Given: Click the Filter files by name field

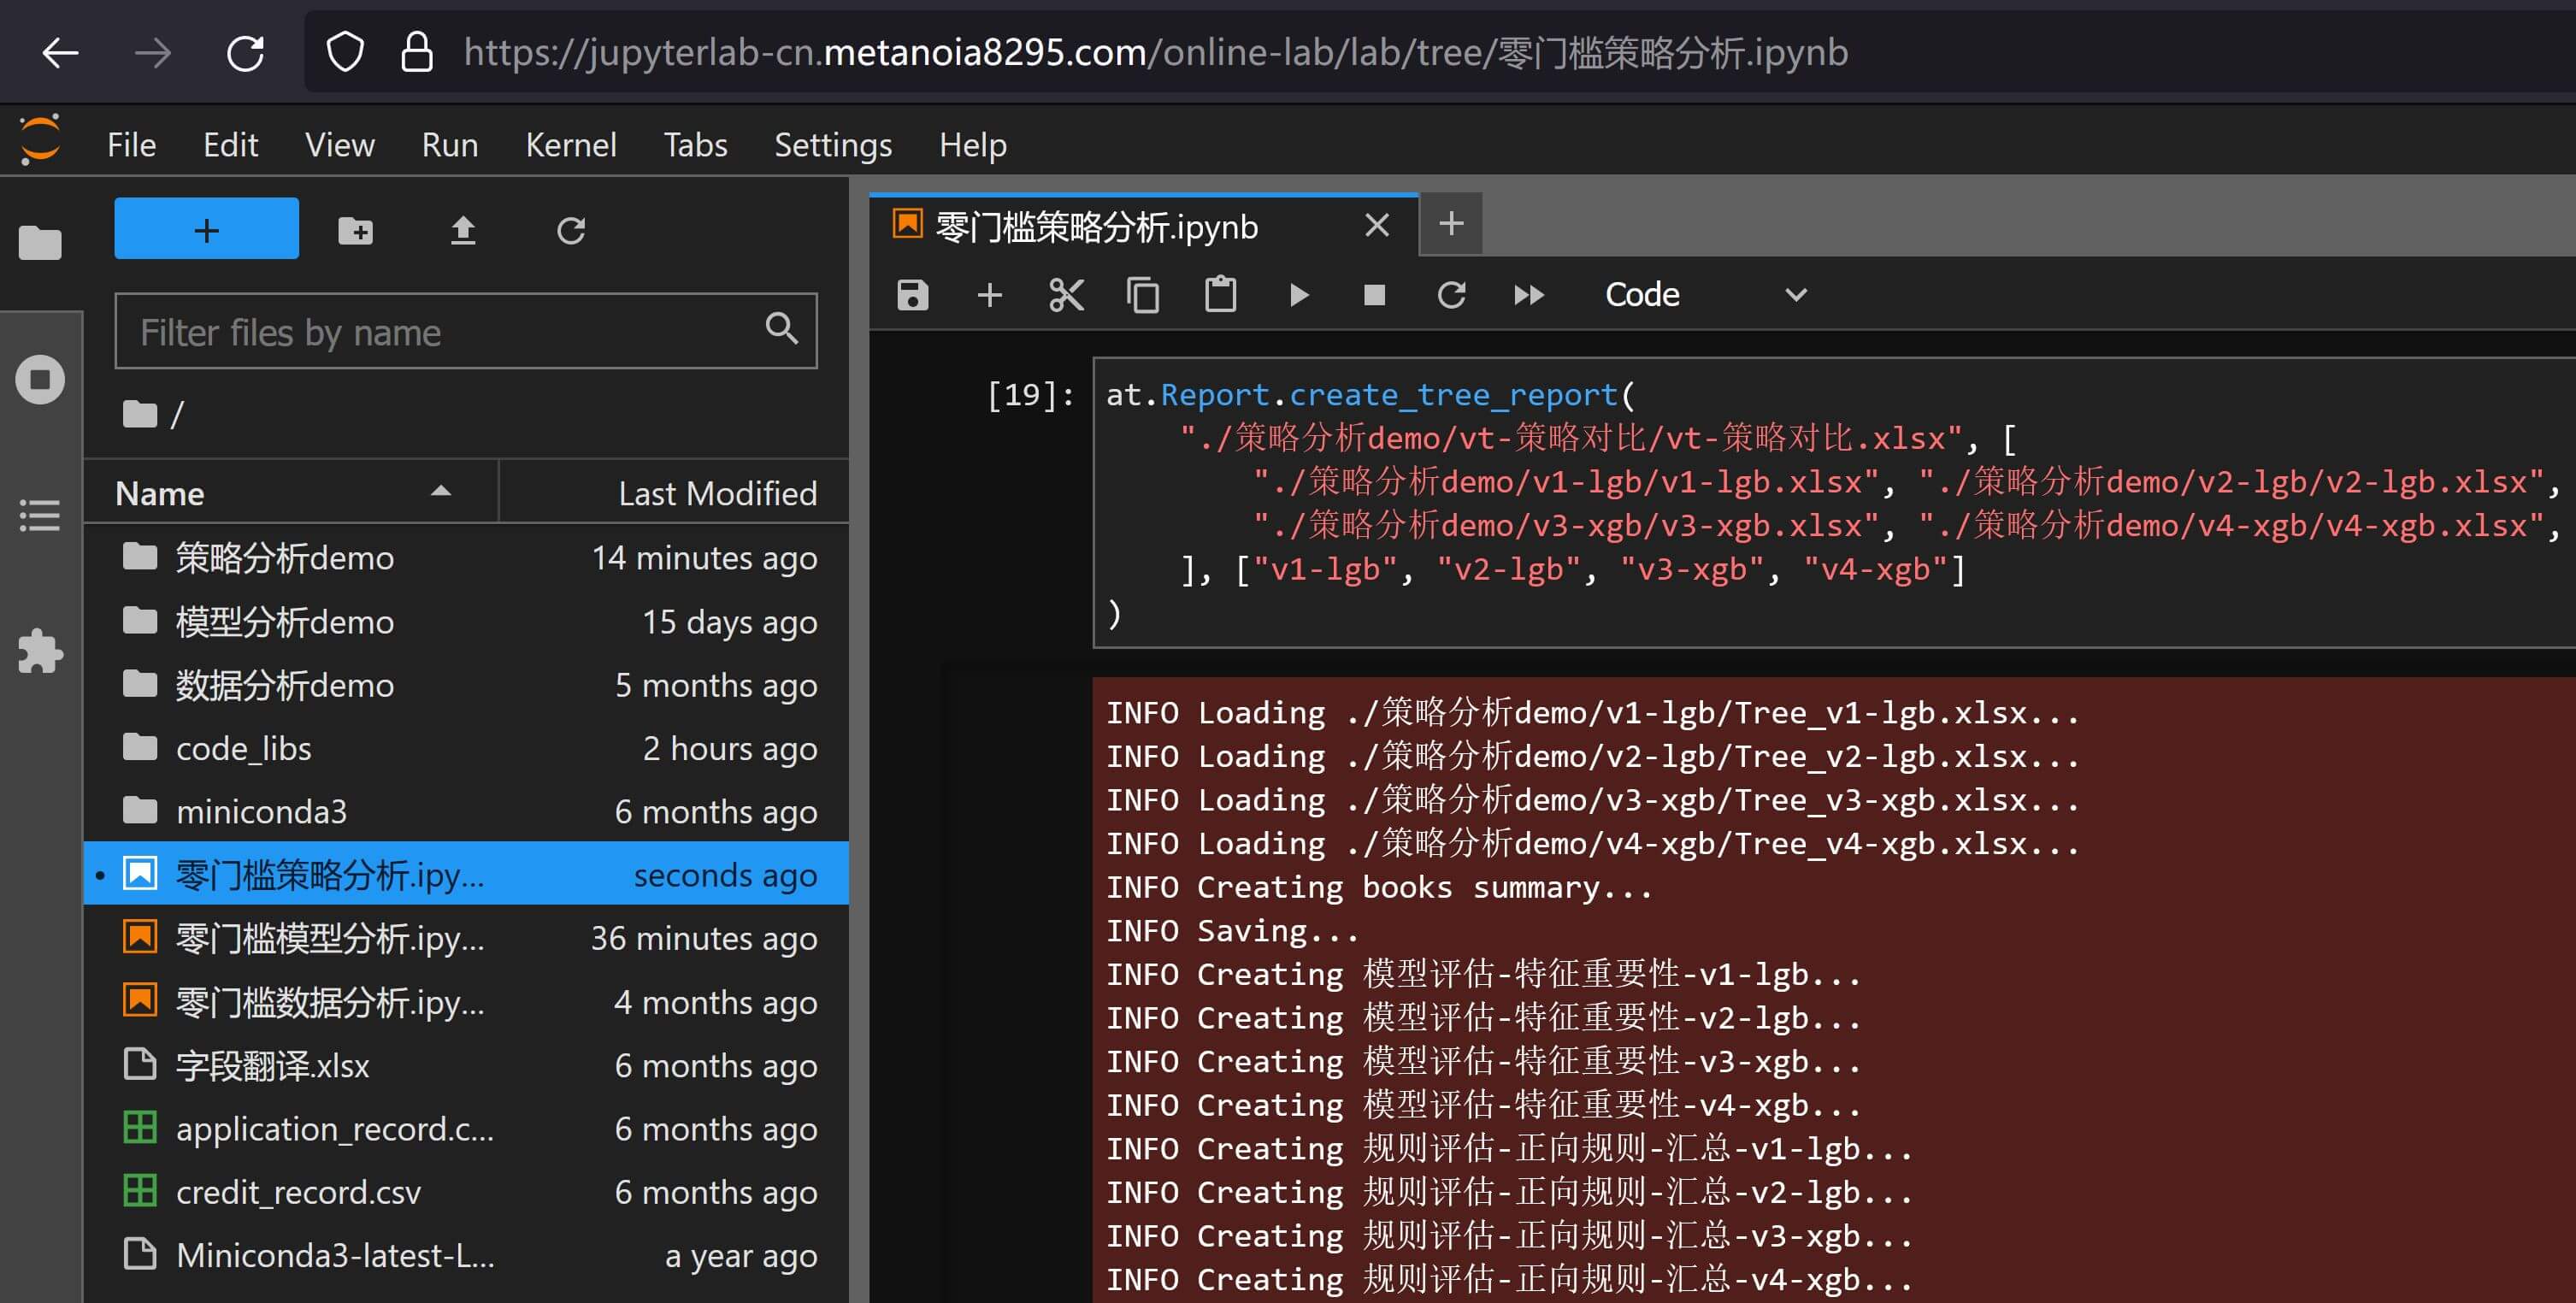Looking at the screenshot, I should pos(445,331).
